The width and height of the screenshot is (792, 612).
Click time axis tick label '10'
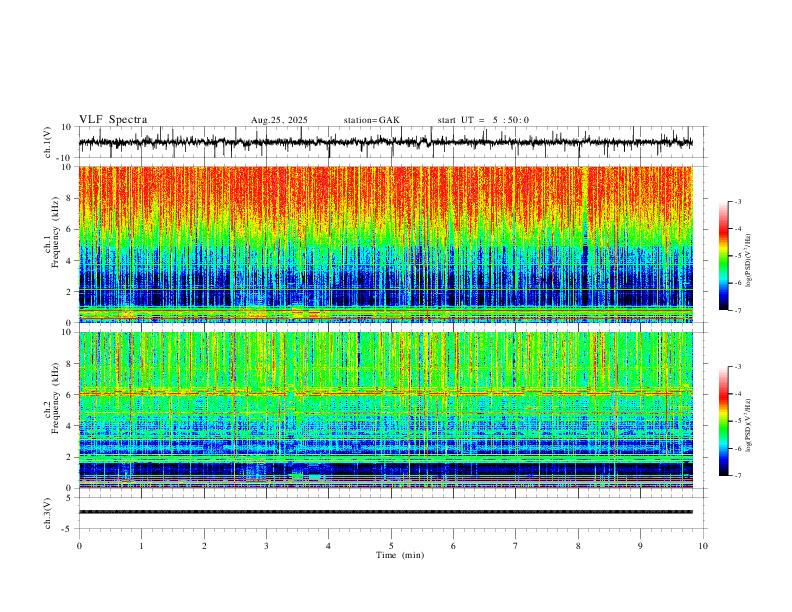pyautogui.click(x=703, y=546)
